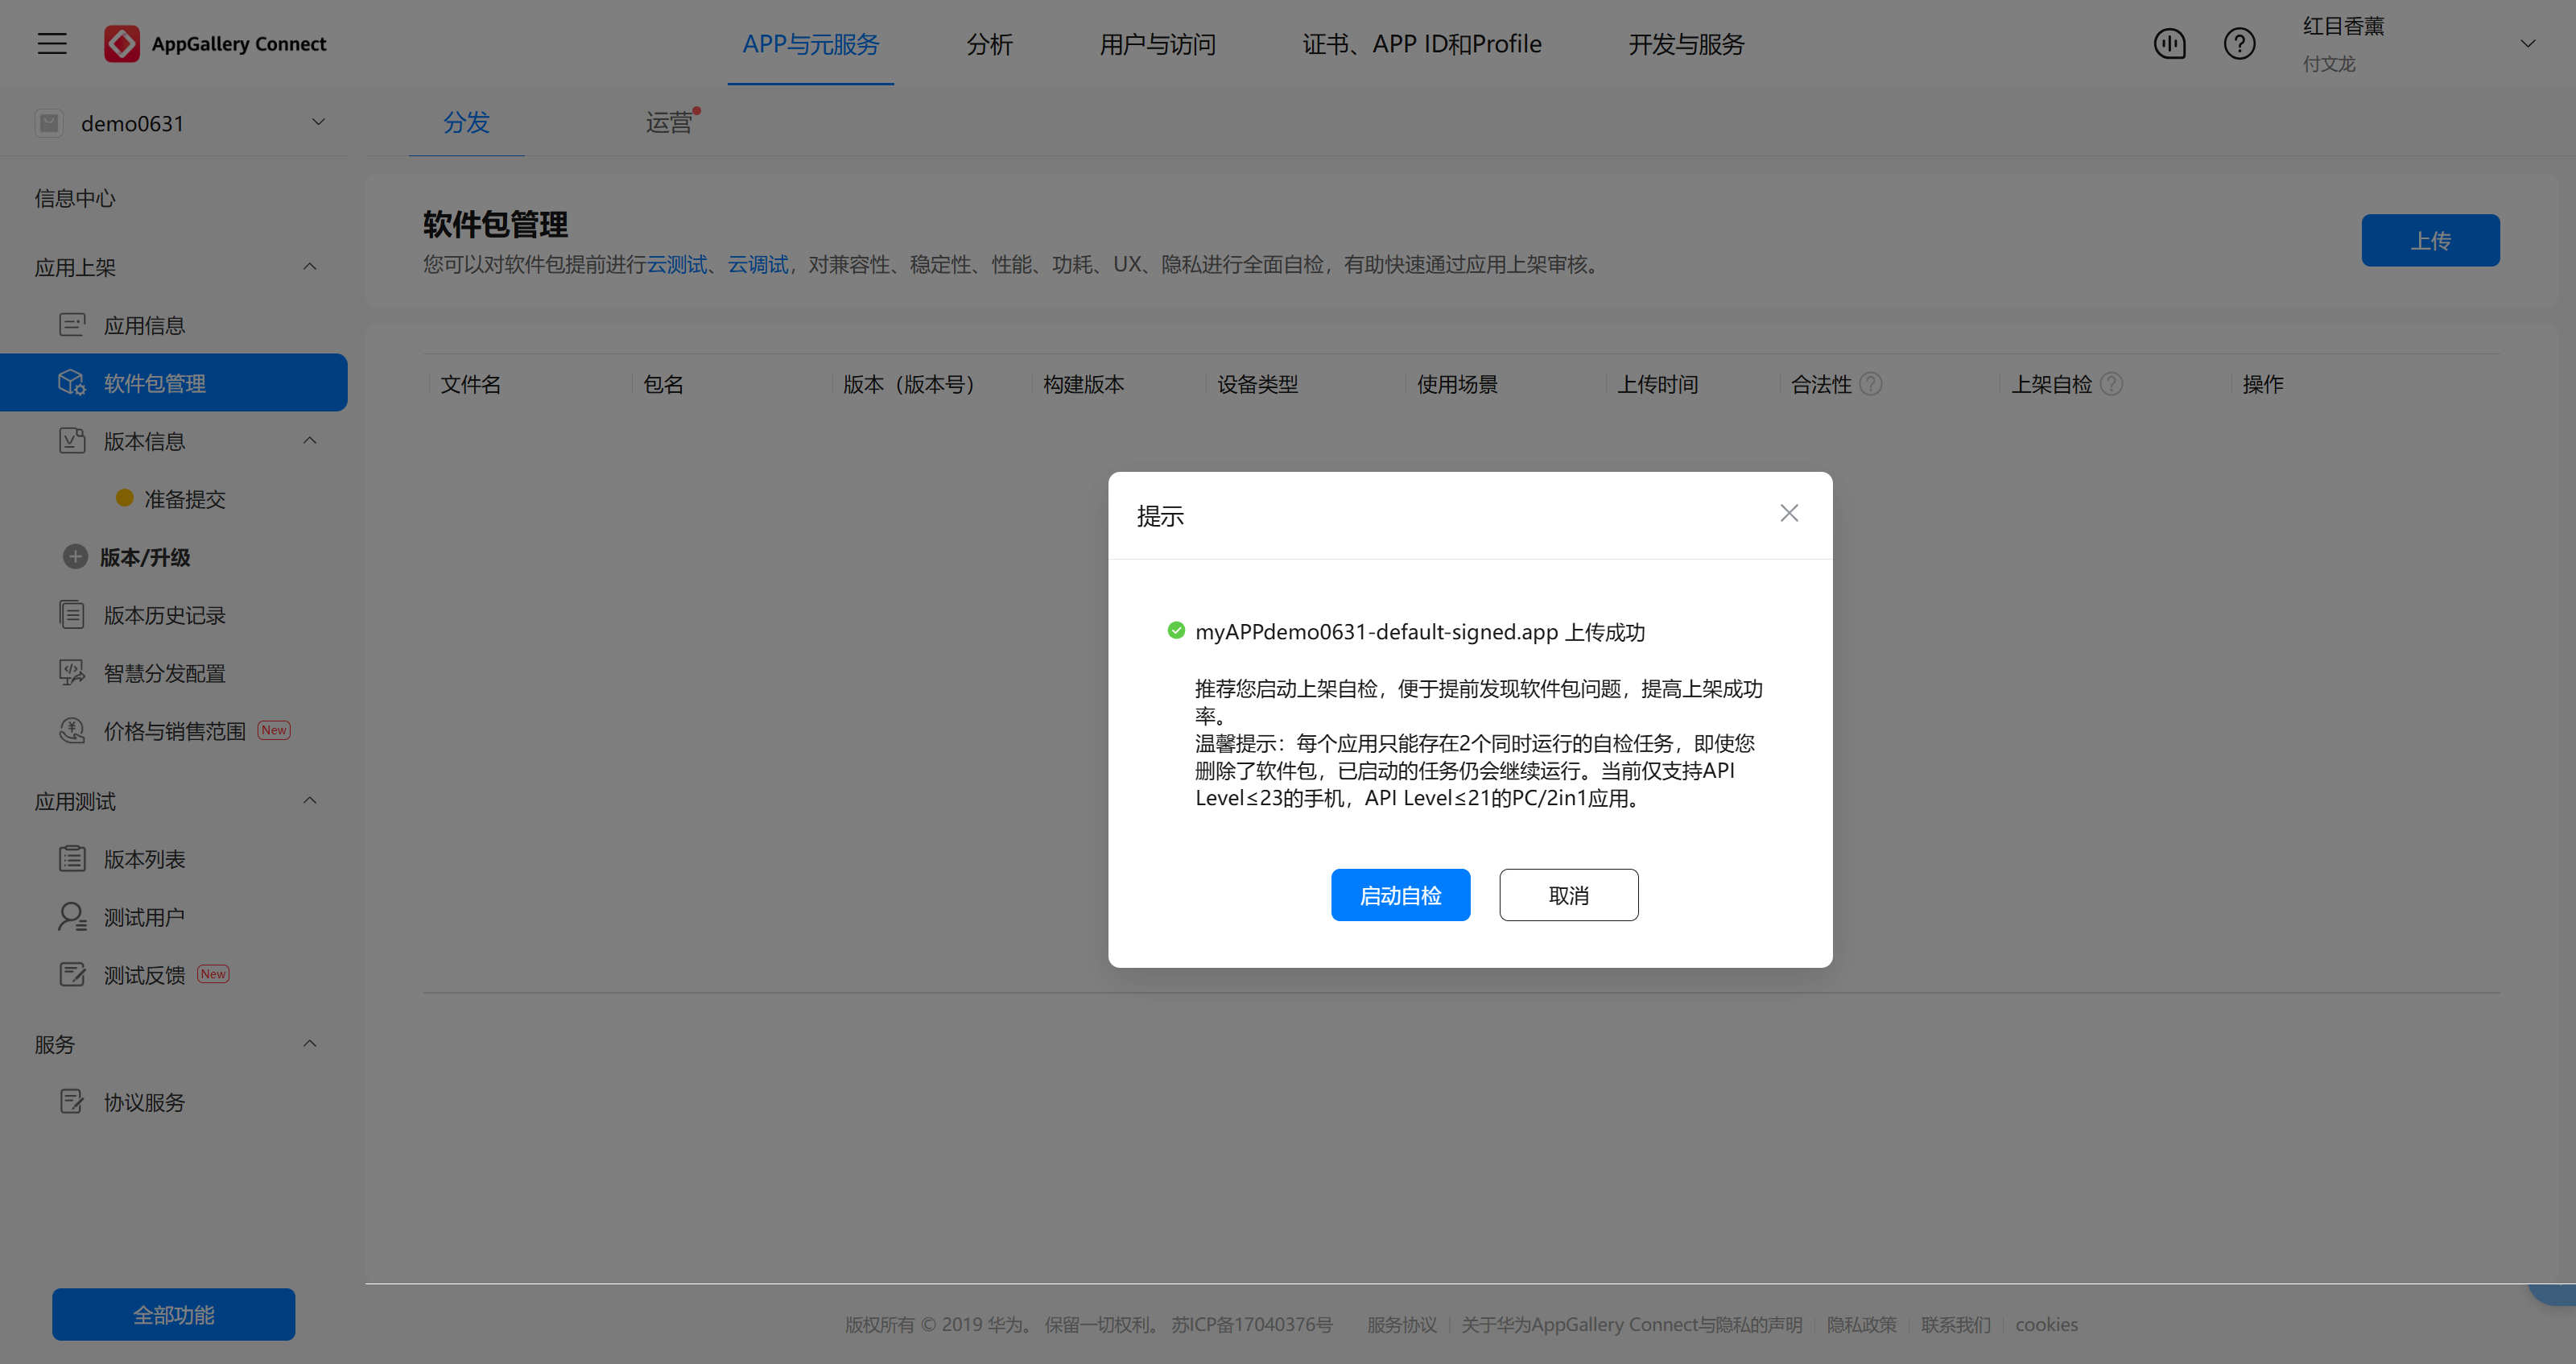The image size is (2576, 1364).
Task: Open the 云测试 link
Action: pos(677,264)
